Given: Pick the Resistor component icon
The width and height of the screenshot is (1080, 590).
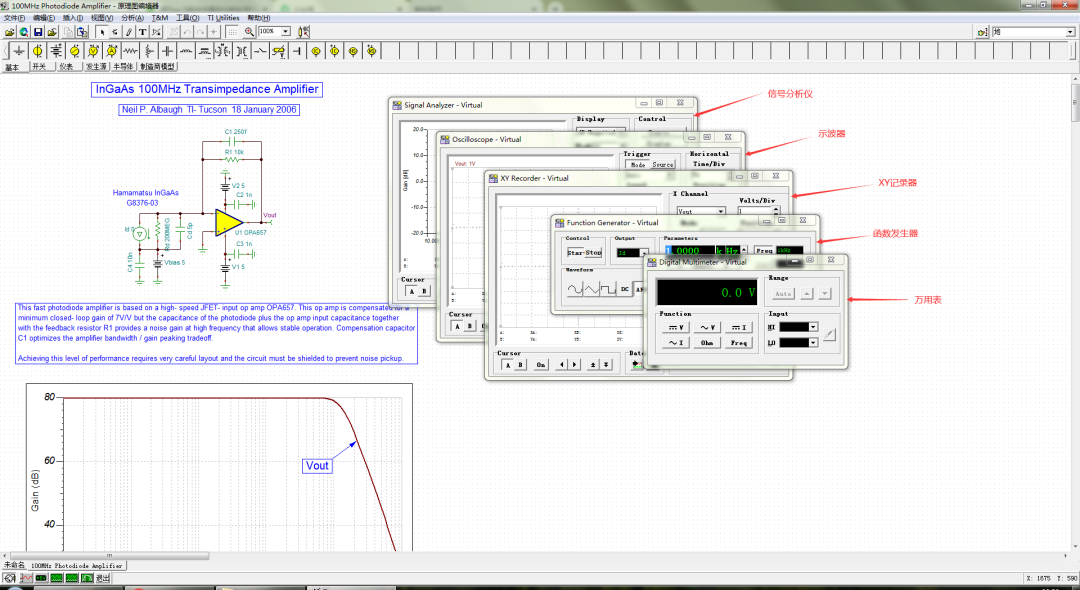Looking at the screenshot, I should (x=130, y=51).
